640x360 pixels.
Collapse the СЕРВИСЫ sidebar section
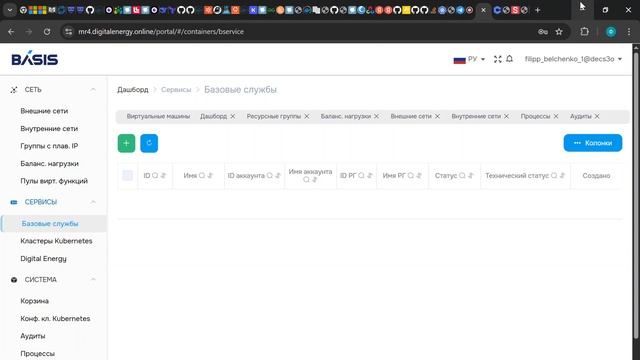point(93,202)
